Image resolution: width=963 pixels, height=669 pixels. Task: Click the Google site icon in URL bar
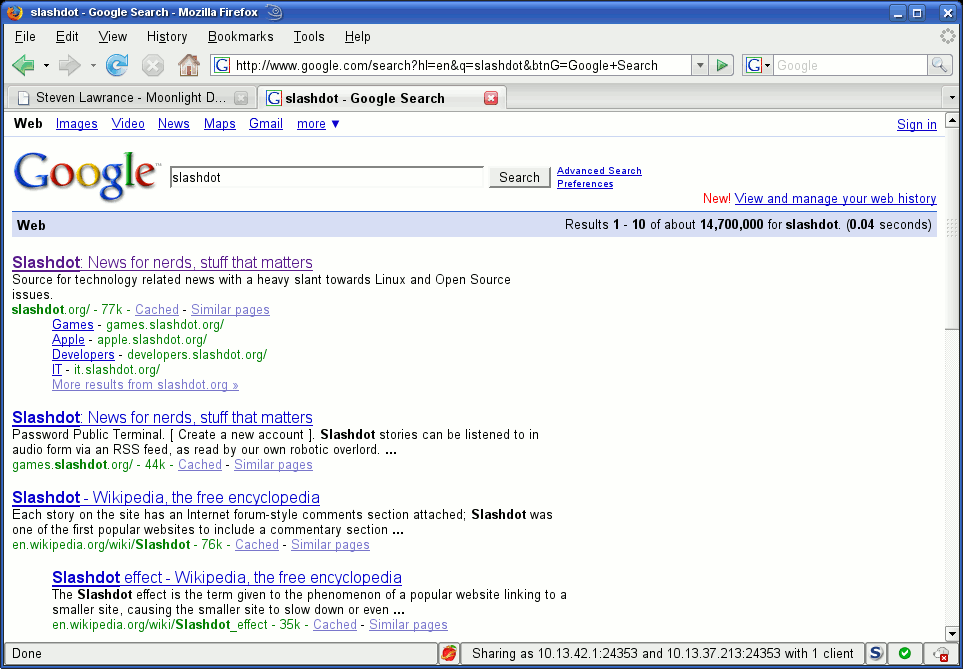click(222, 65)
